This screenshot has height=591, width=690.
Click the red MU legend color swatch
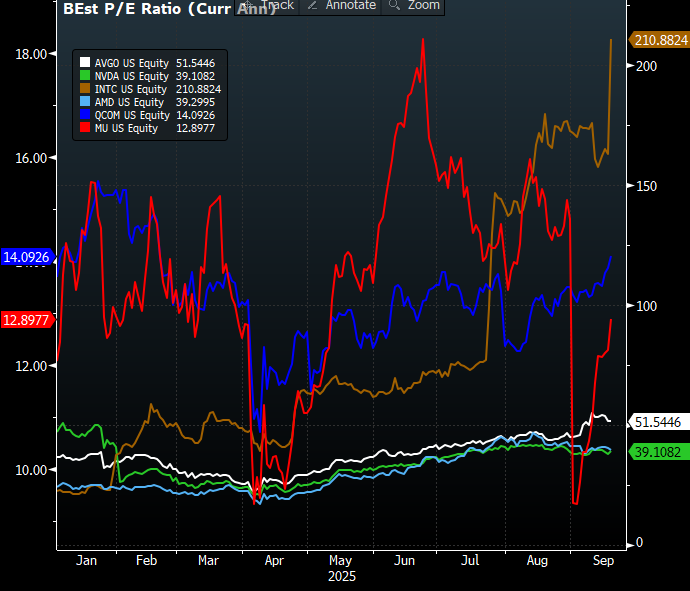pyautogui.click(x=86, y=128)
